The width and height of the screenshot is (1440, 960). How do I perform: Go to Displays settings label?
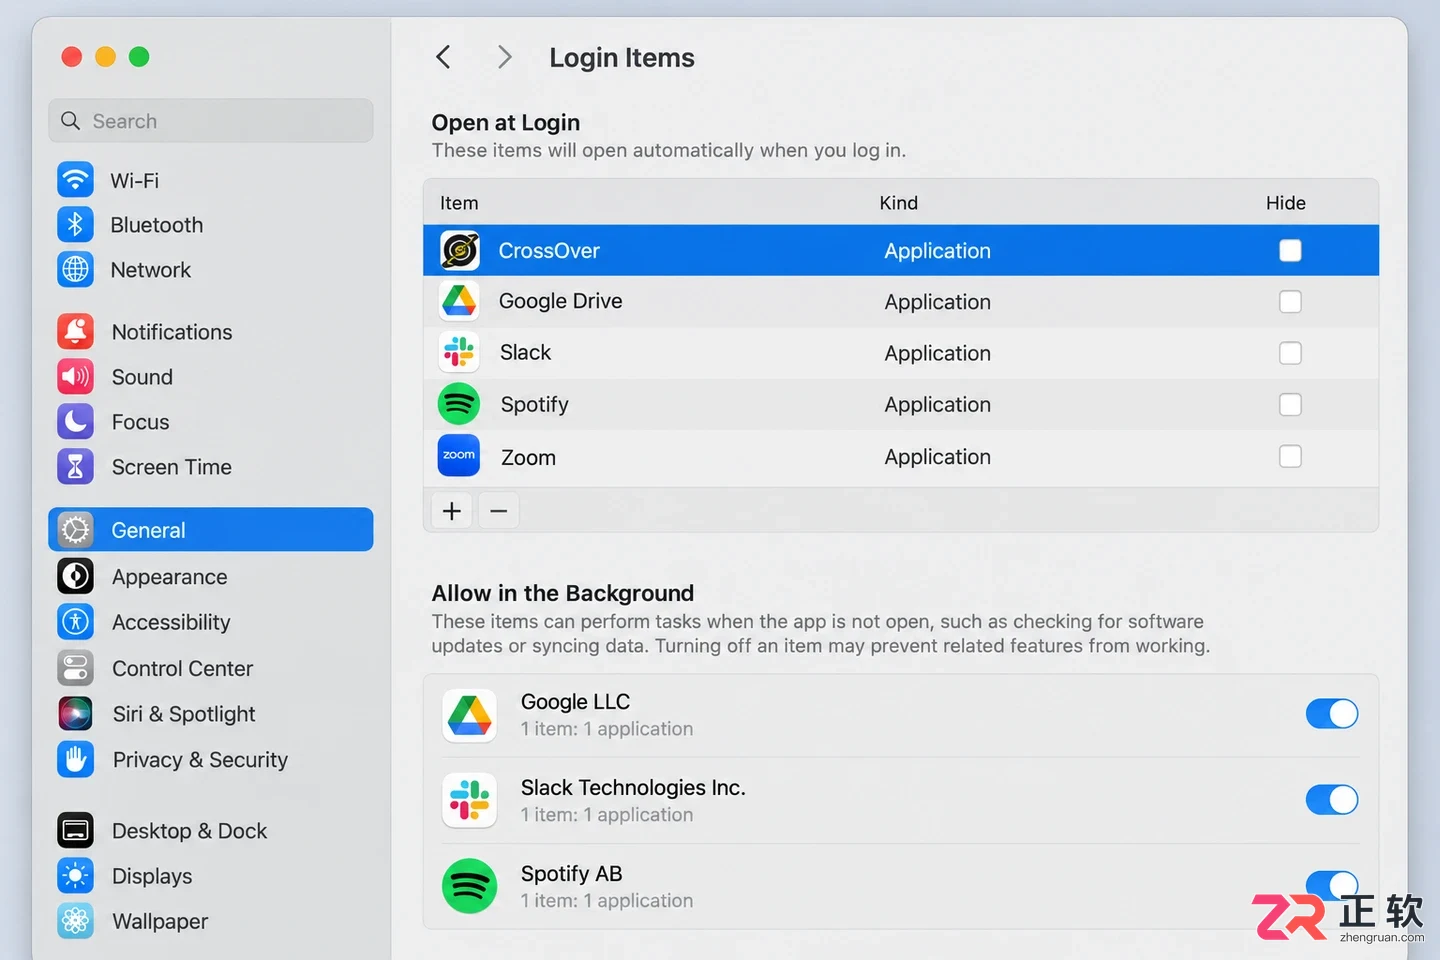pyautogui.click(x=152, y=876)
